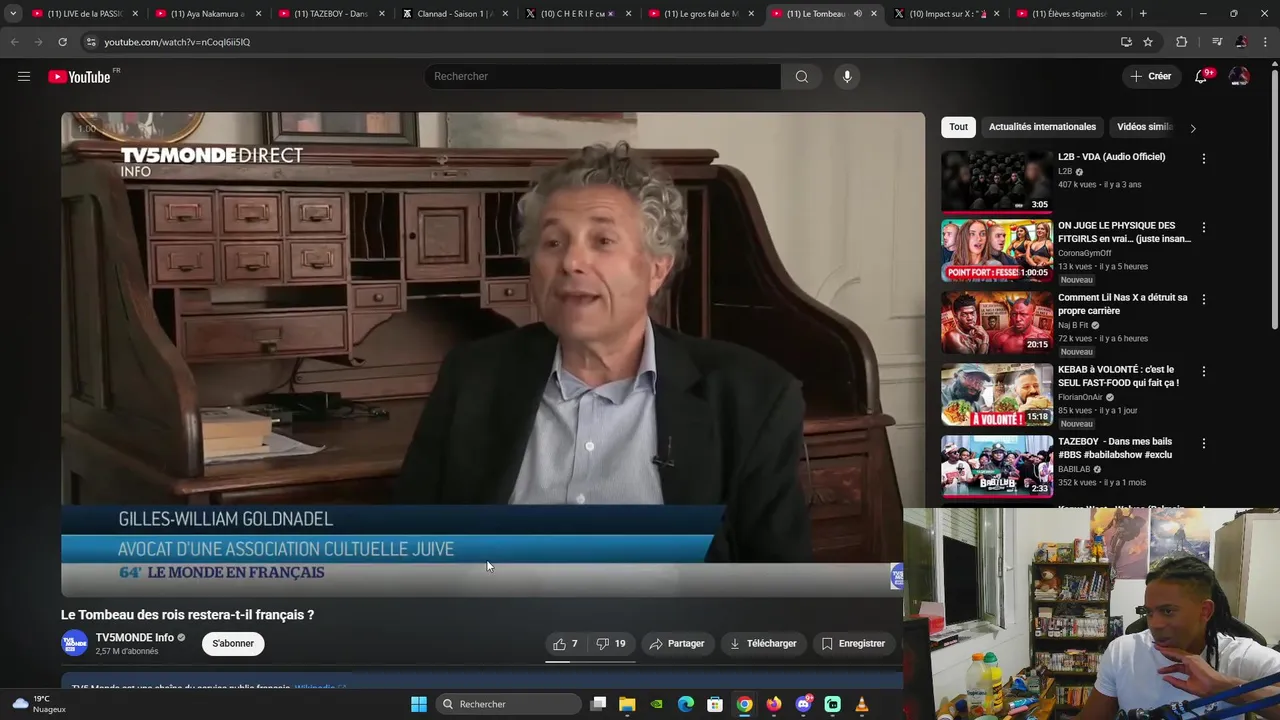
Task: Open File Explorer from taskbar
Action: point(627,704)
